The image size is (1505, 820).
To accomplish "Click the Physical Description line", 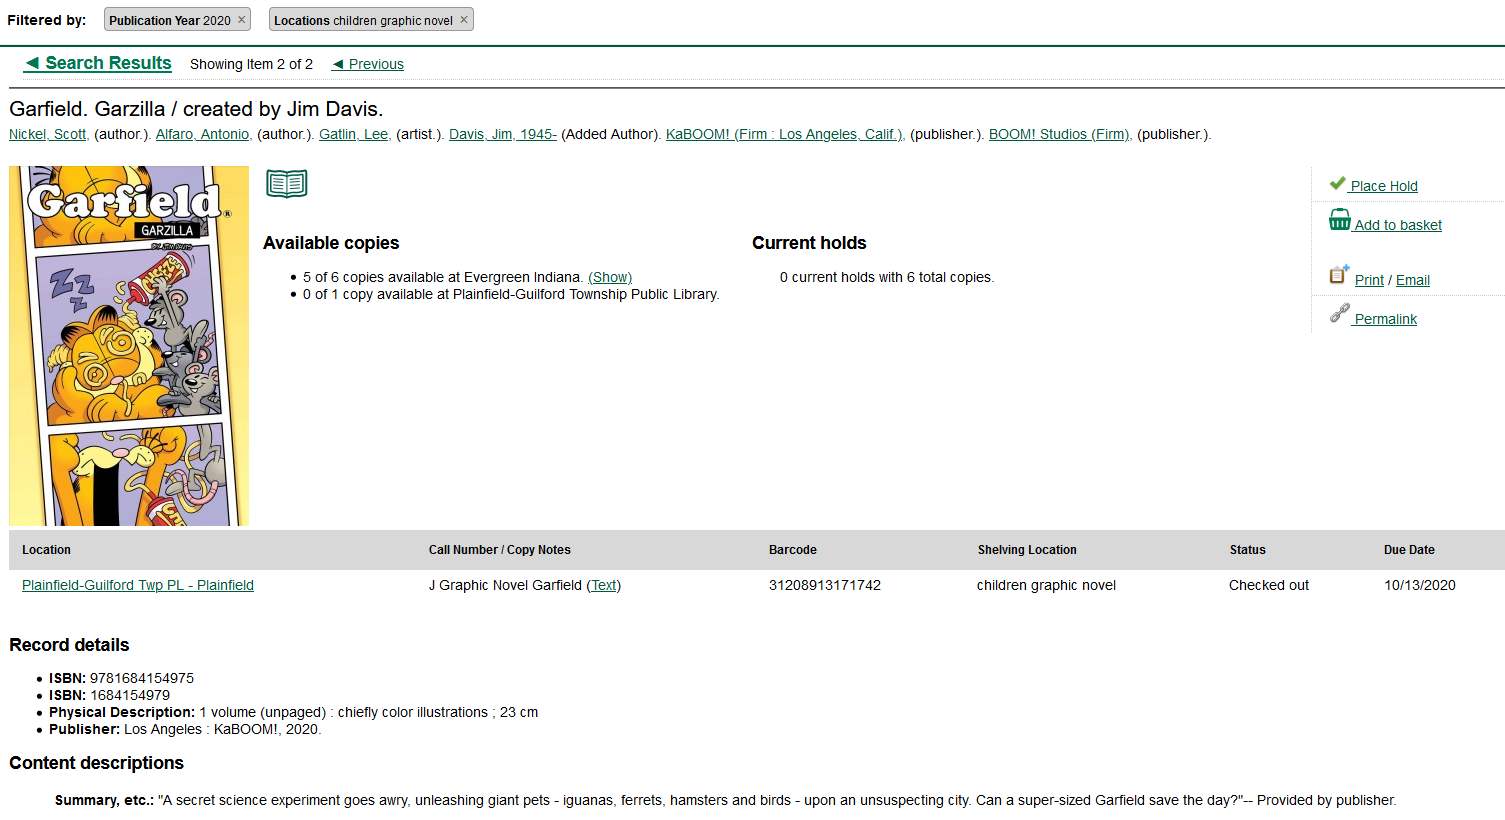I will point(293,712).
